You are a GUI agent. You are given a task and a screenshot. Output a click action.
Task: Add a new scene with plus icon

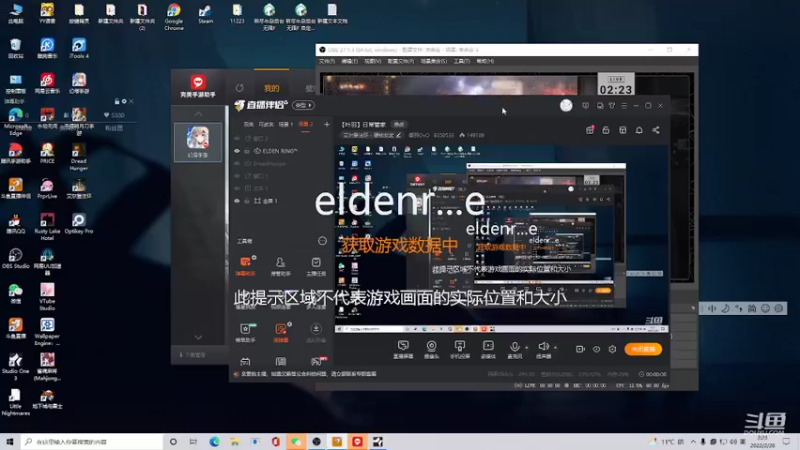tap(327, 124)
